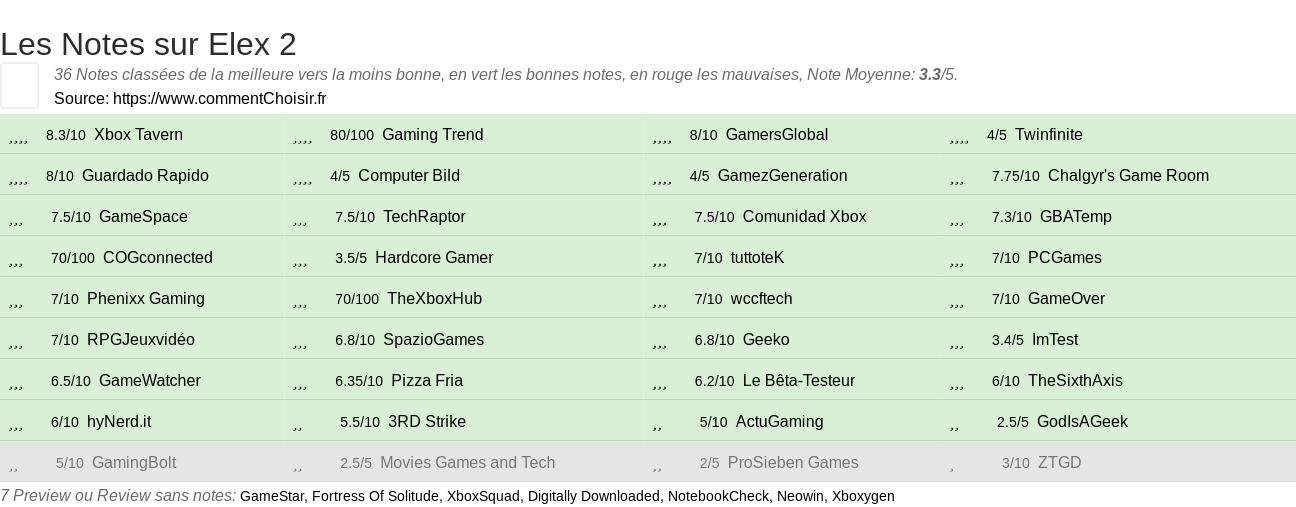Select the hyNerd.it entry
Screen dimensions: 1296x507
[x=119, y=422]
